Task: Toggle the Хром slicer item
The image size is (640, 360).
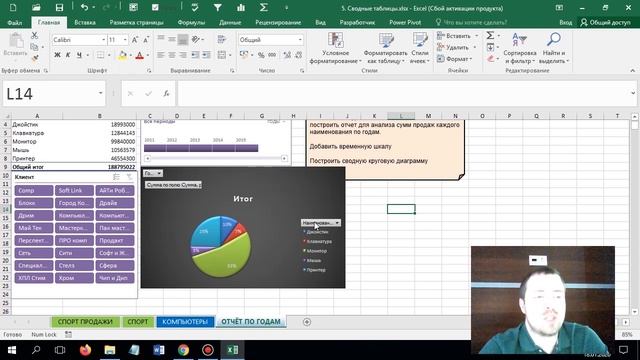Action: coord(74,278)
